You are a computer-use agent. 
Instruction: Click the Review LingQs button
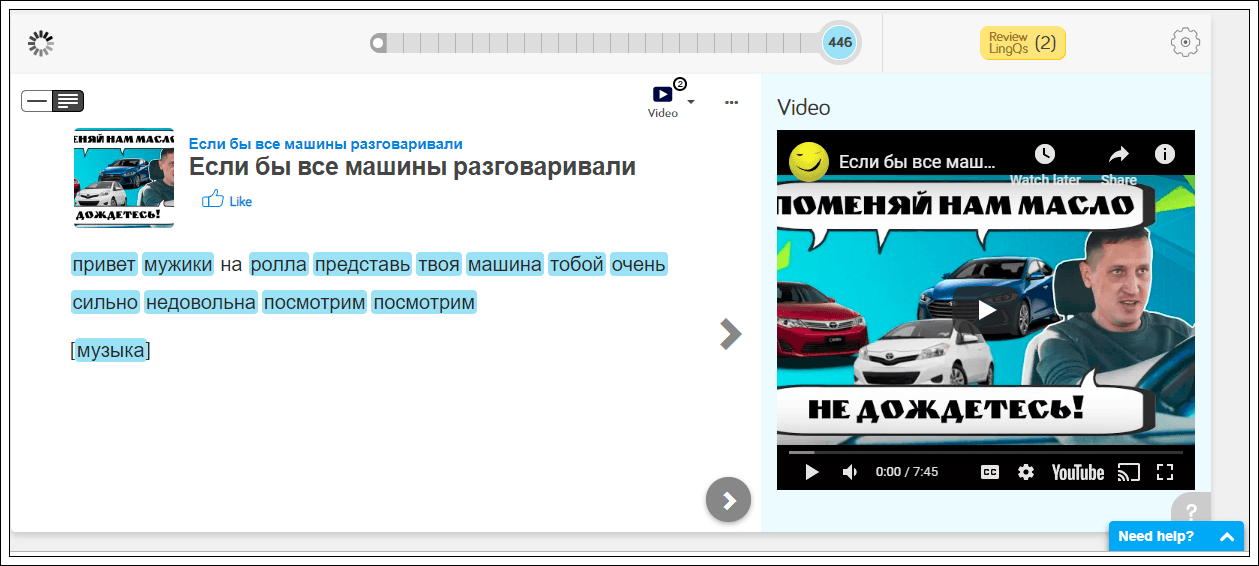coord(1022,43)
